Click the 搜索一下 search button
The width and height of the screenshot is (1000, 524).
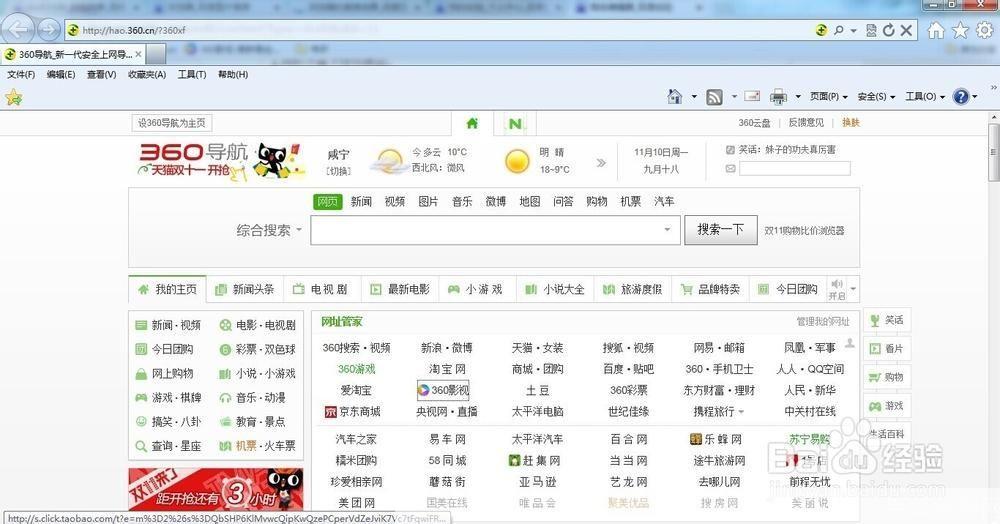(x=721, y=229)
